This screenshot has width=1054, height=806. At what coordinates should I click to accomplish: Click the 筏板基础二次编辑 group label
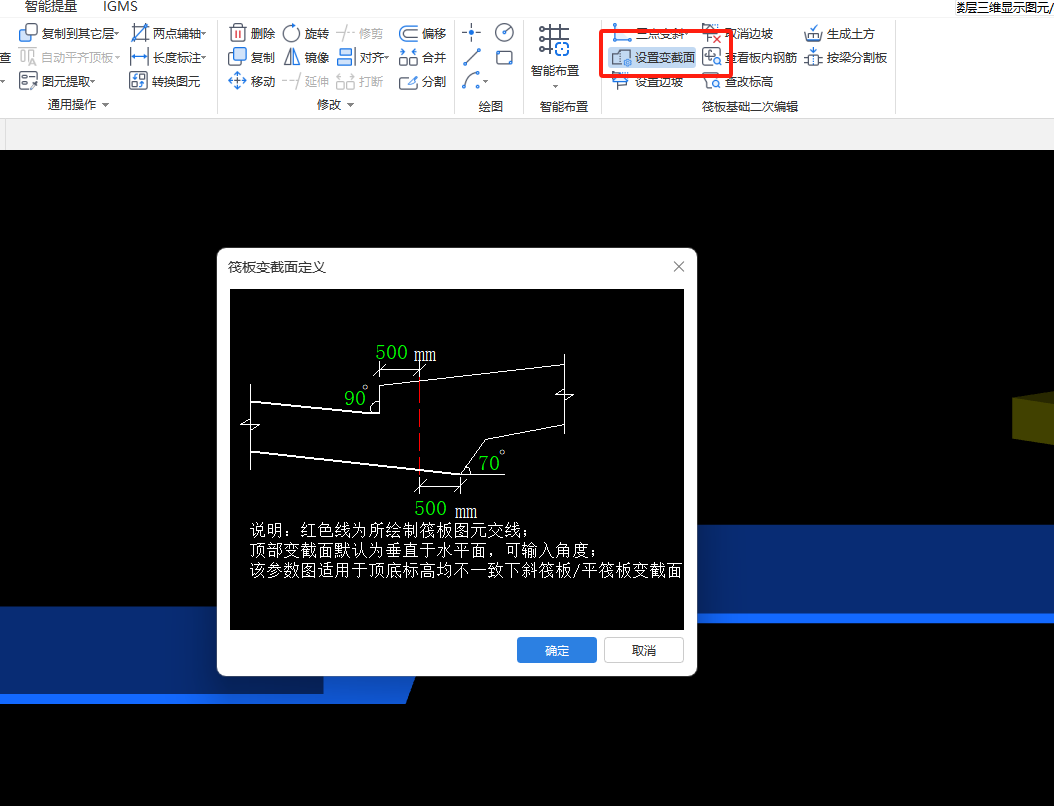pos(749,106)
